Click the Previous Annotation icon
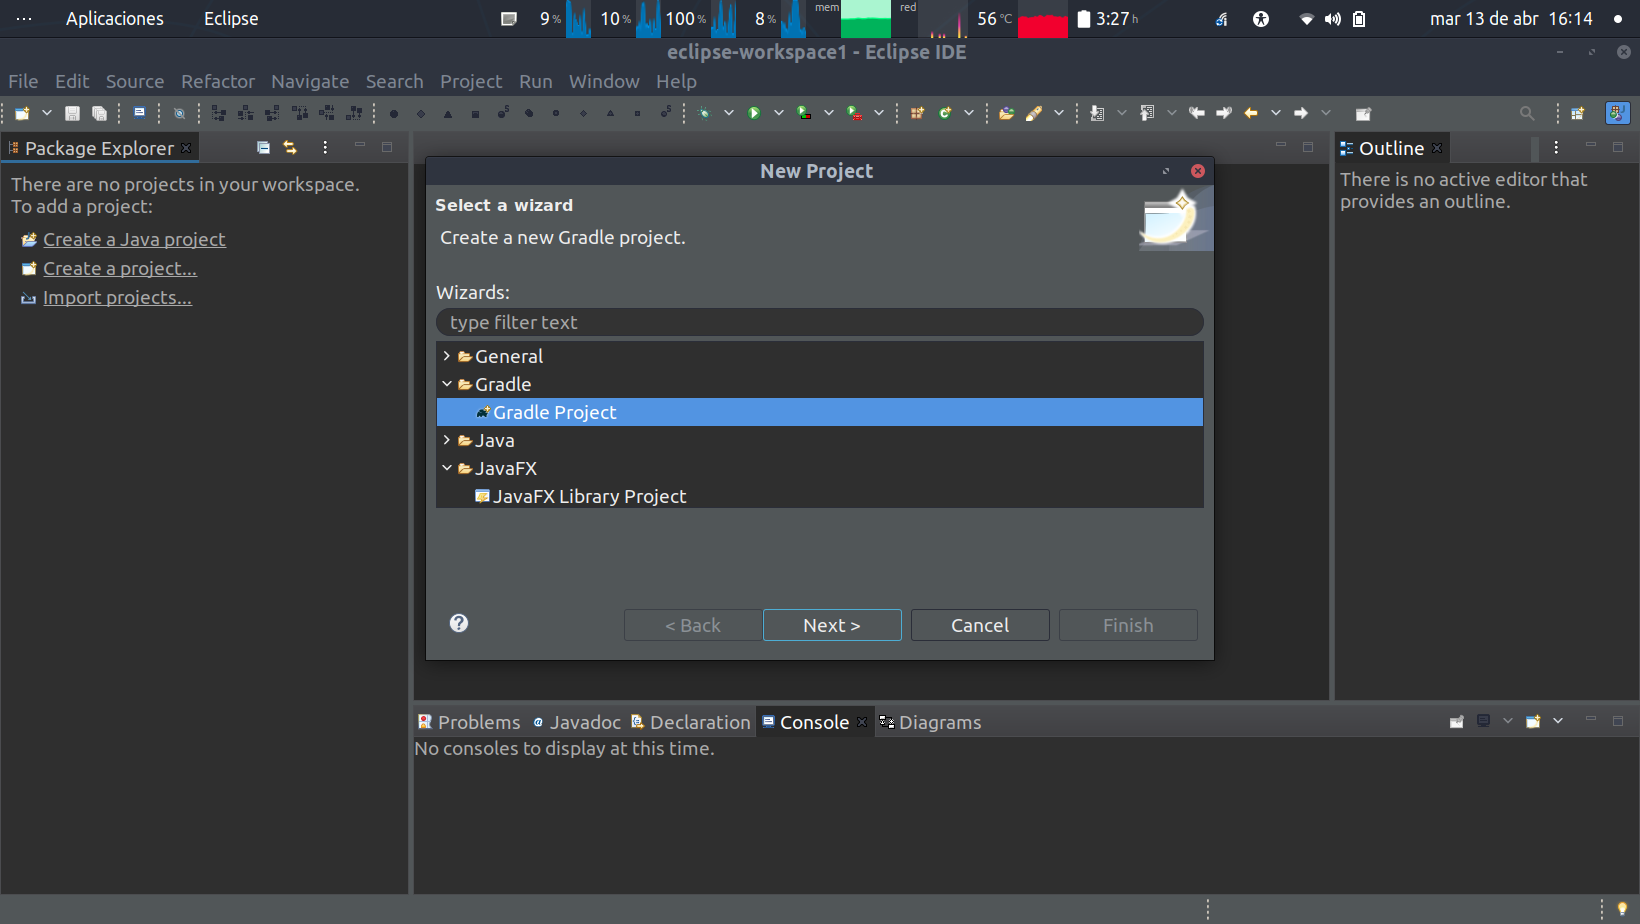The image size is (1640, 924). point(1147,113)
